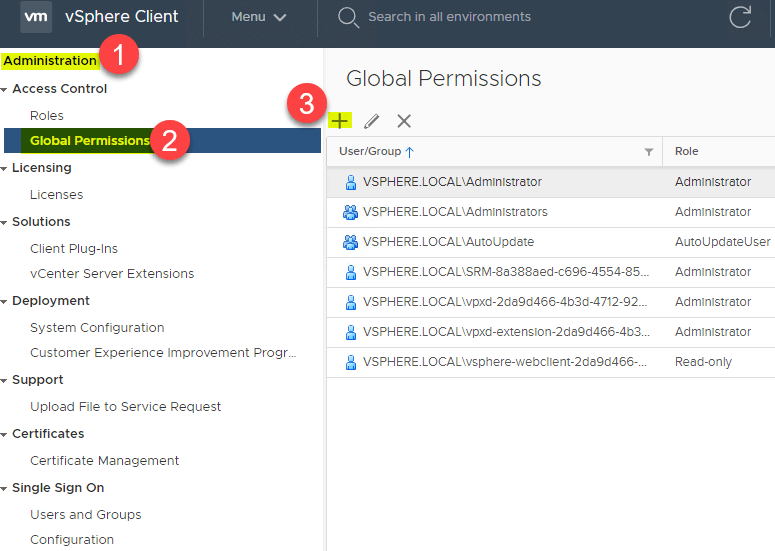Open Licenses page
Screen dimensions: 775x551
[x=56, y=195]
